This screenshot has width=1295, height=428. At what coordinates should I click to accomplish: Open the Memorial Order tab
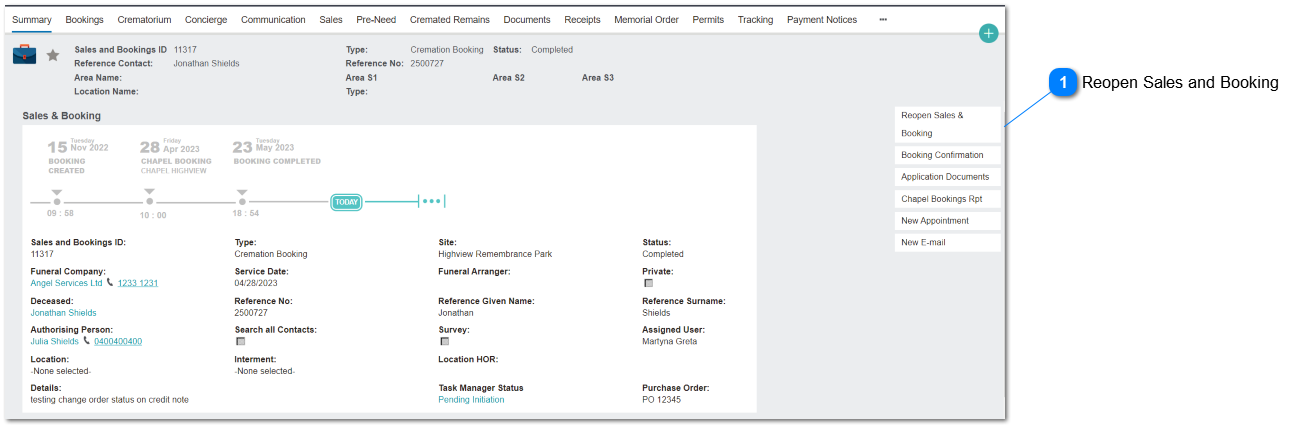[646, 19]
